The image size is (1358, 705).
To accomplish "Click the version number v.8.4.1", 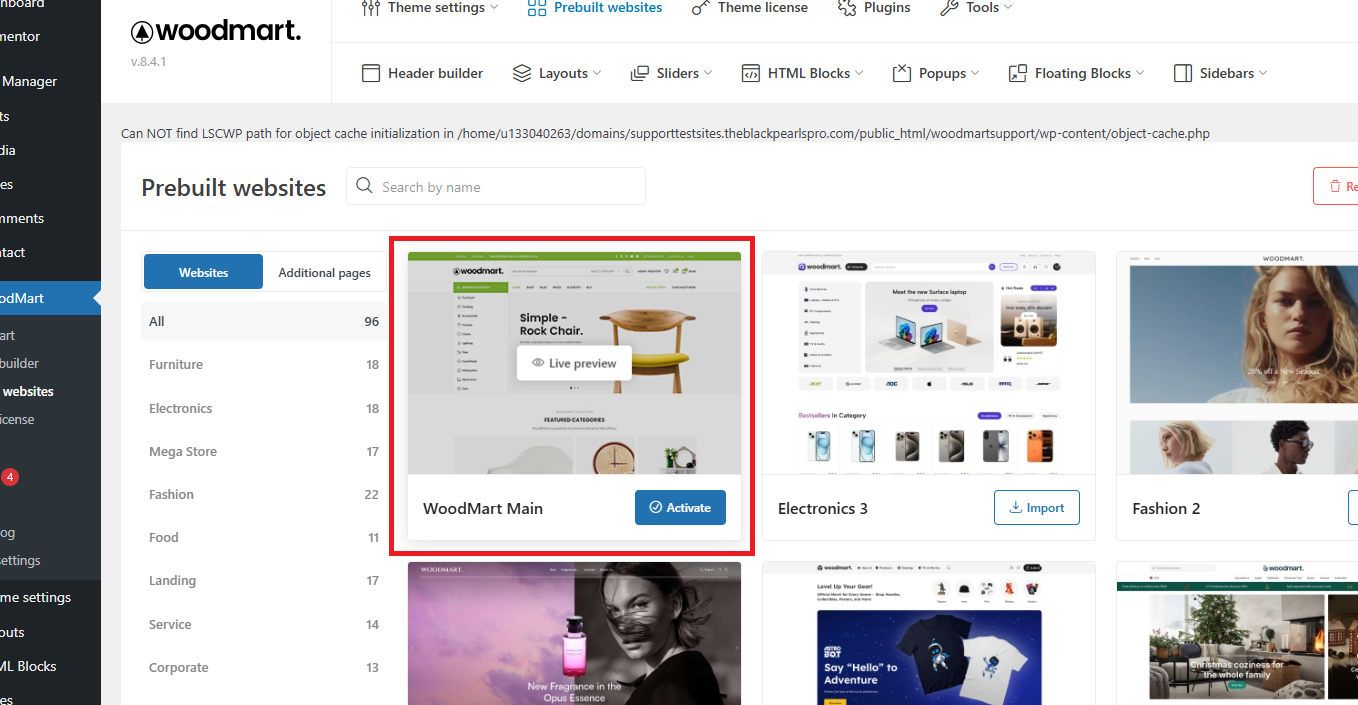I will pyautogui.click(x=148, y=62).
